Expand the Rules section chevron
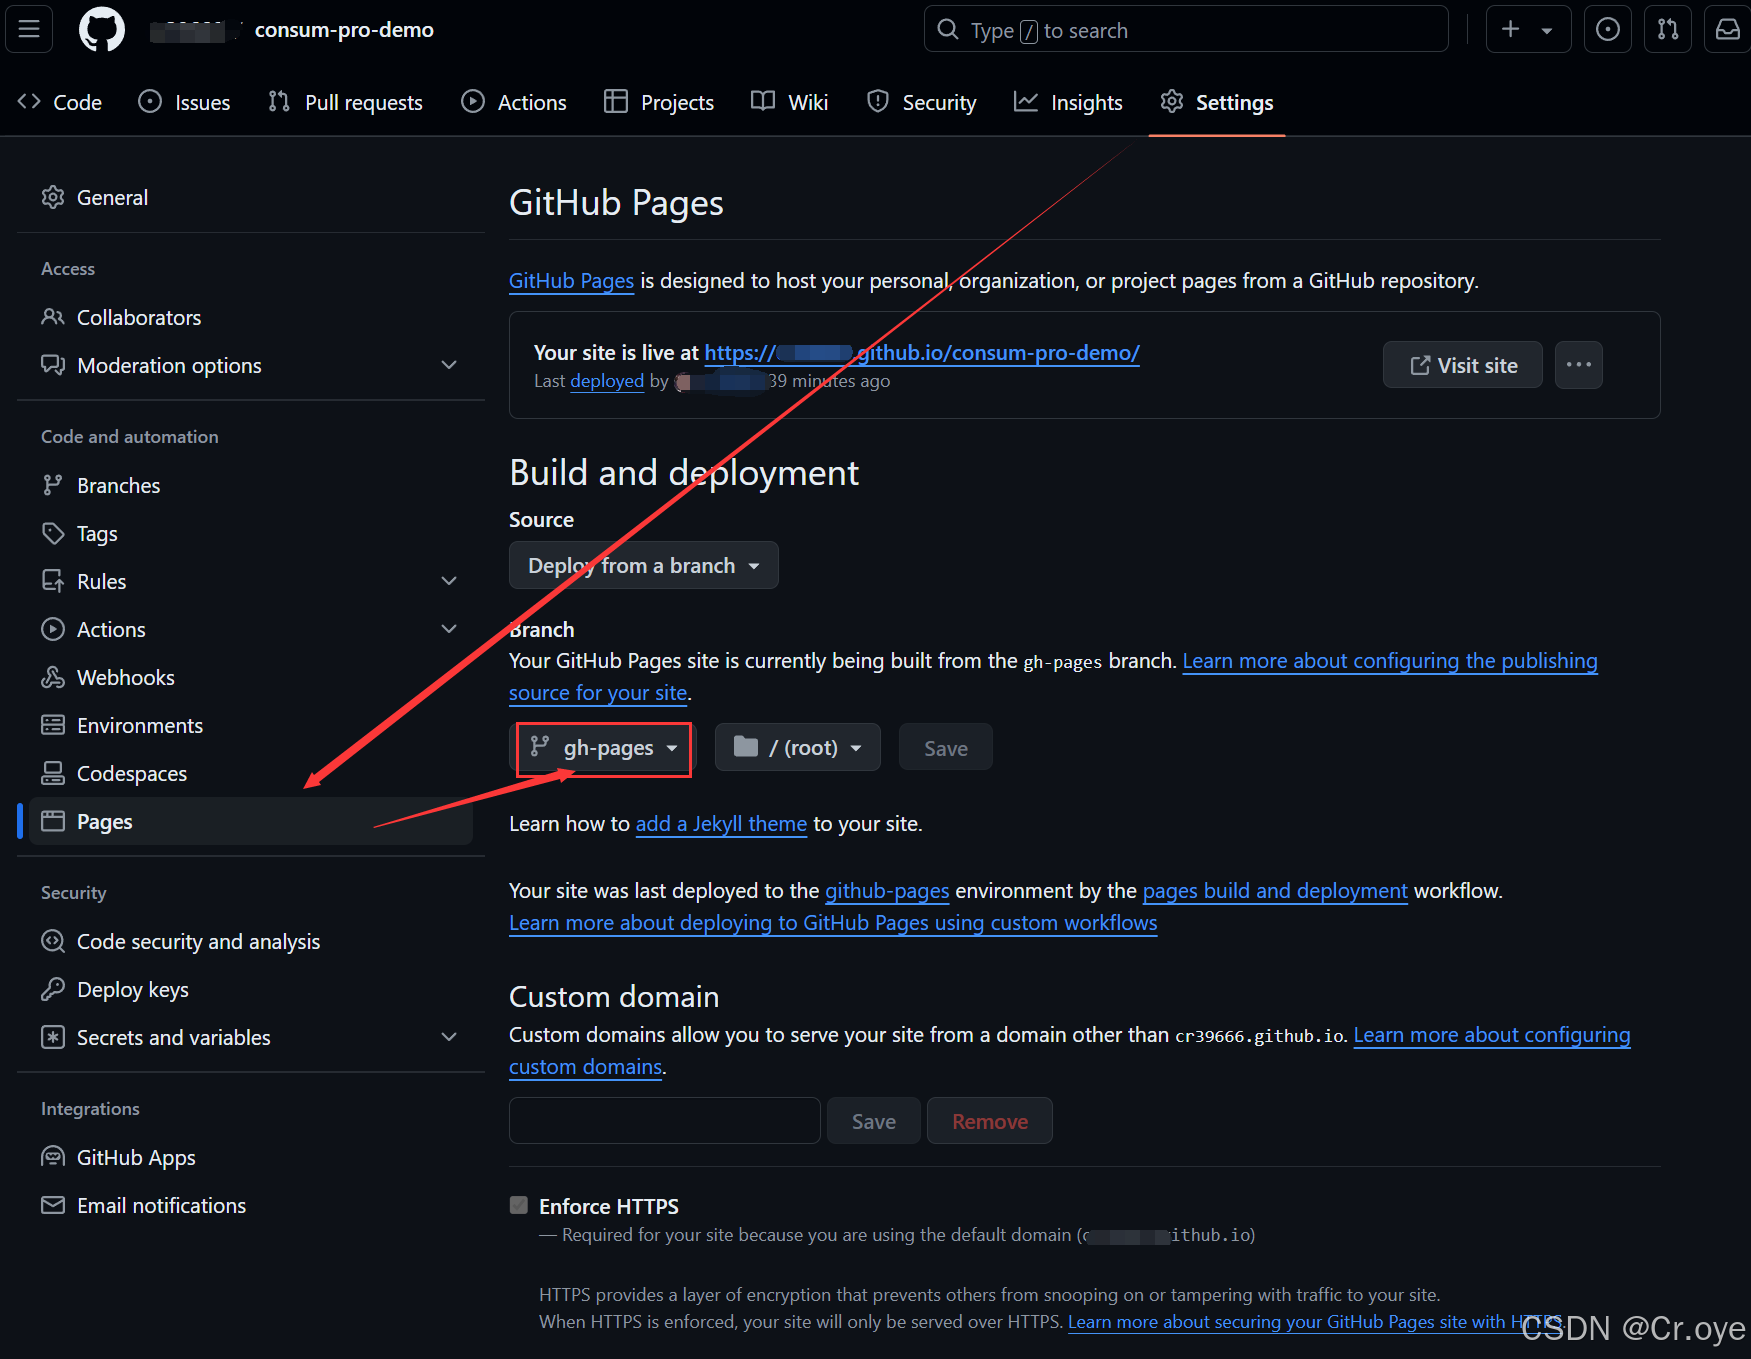1751x1359 pixels. [x=449, y=582]
